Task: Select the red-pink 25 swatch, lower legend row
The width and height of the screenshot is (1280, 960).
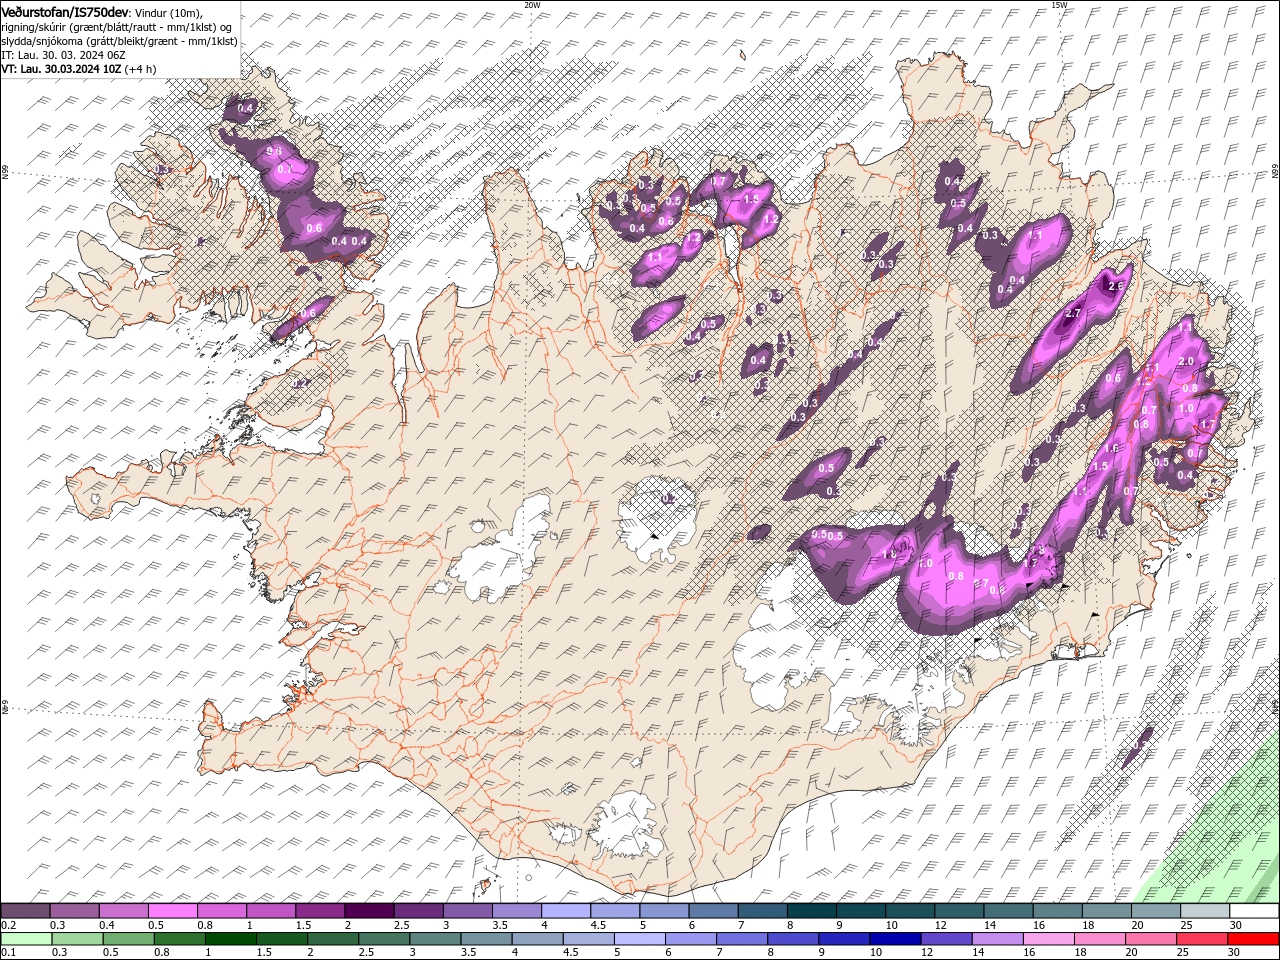Action: click(1203, 939)
